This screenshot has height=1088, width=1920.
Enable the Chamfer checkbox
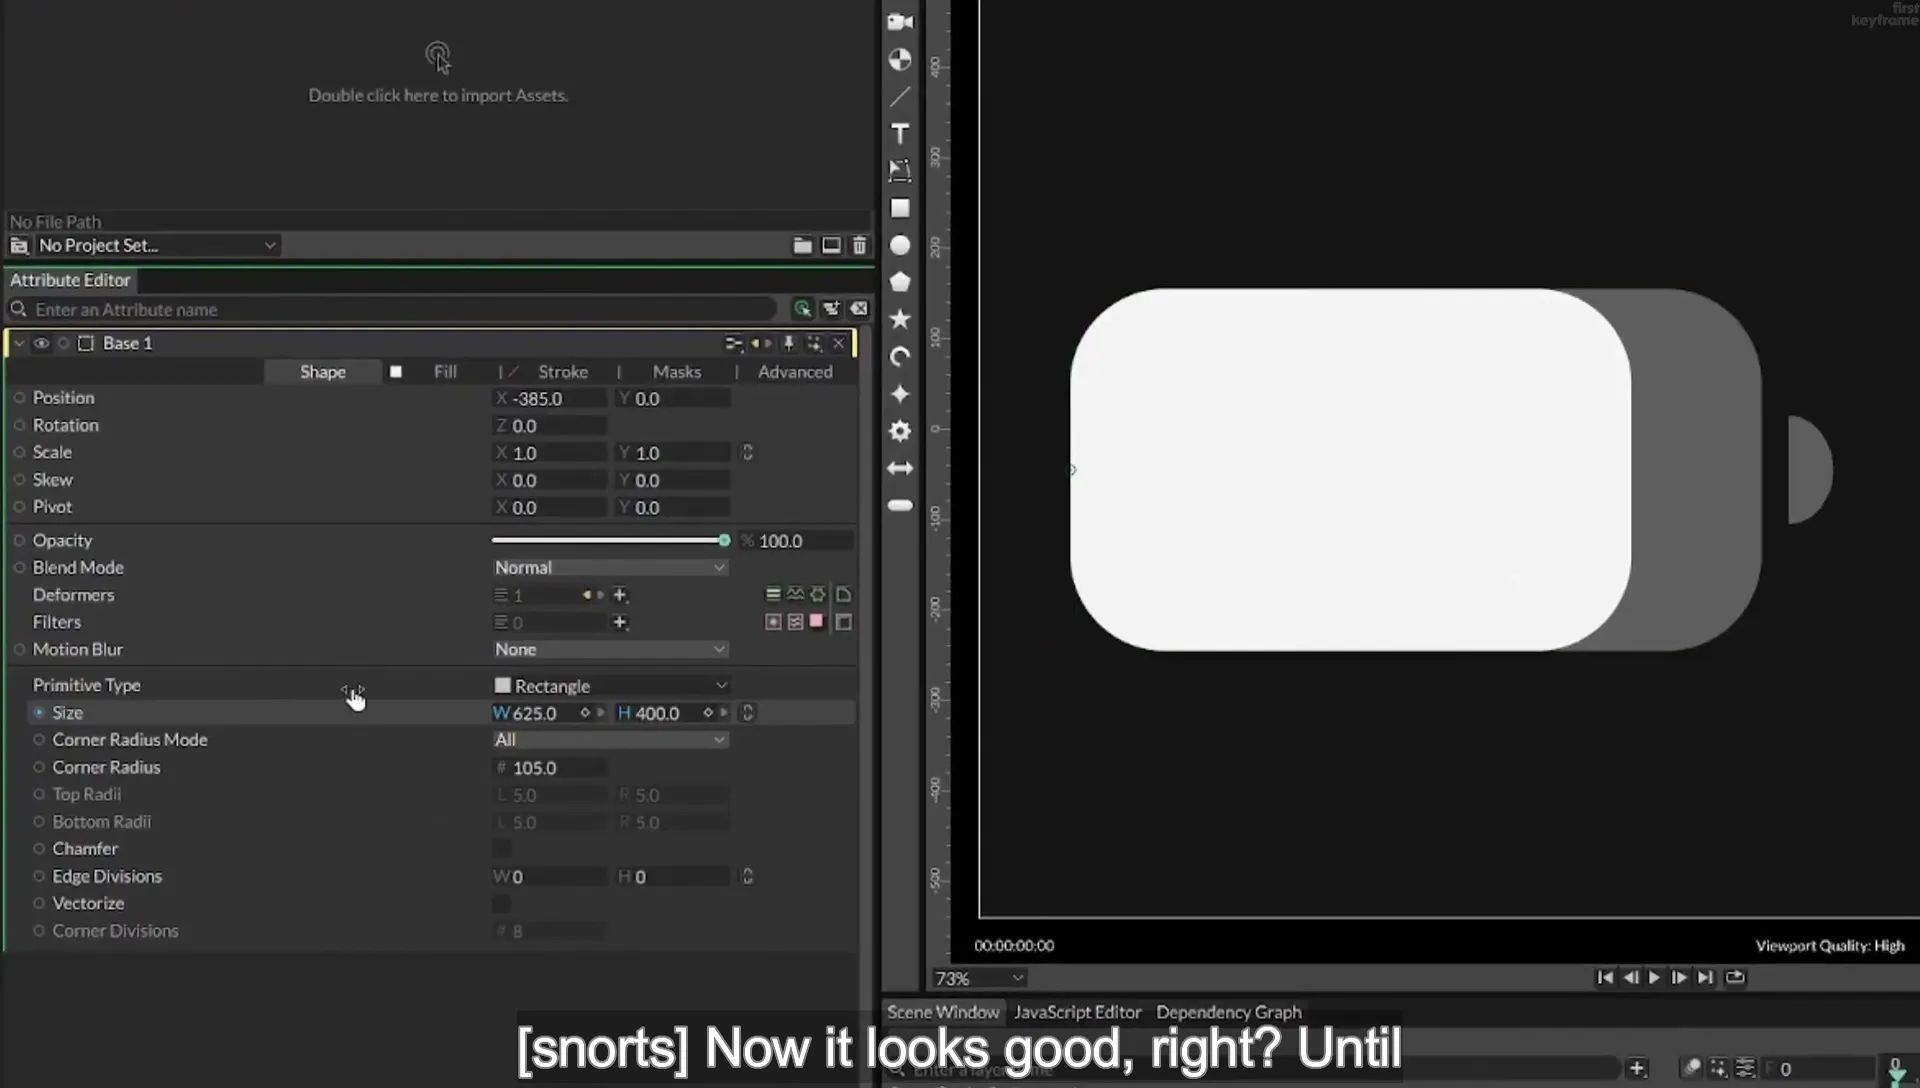pyautogui.click(x=502, y=849)
